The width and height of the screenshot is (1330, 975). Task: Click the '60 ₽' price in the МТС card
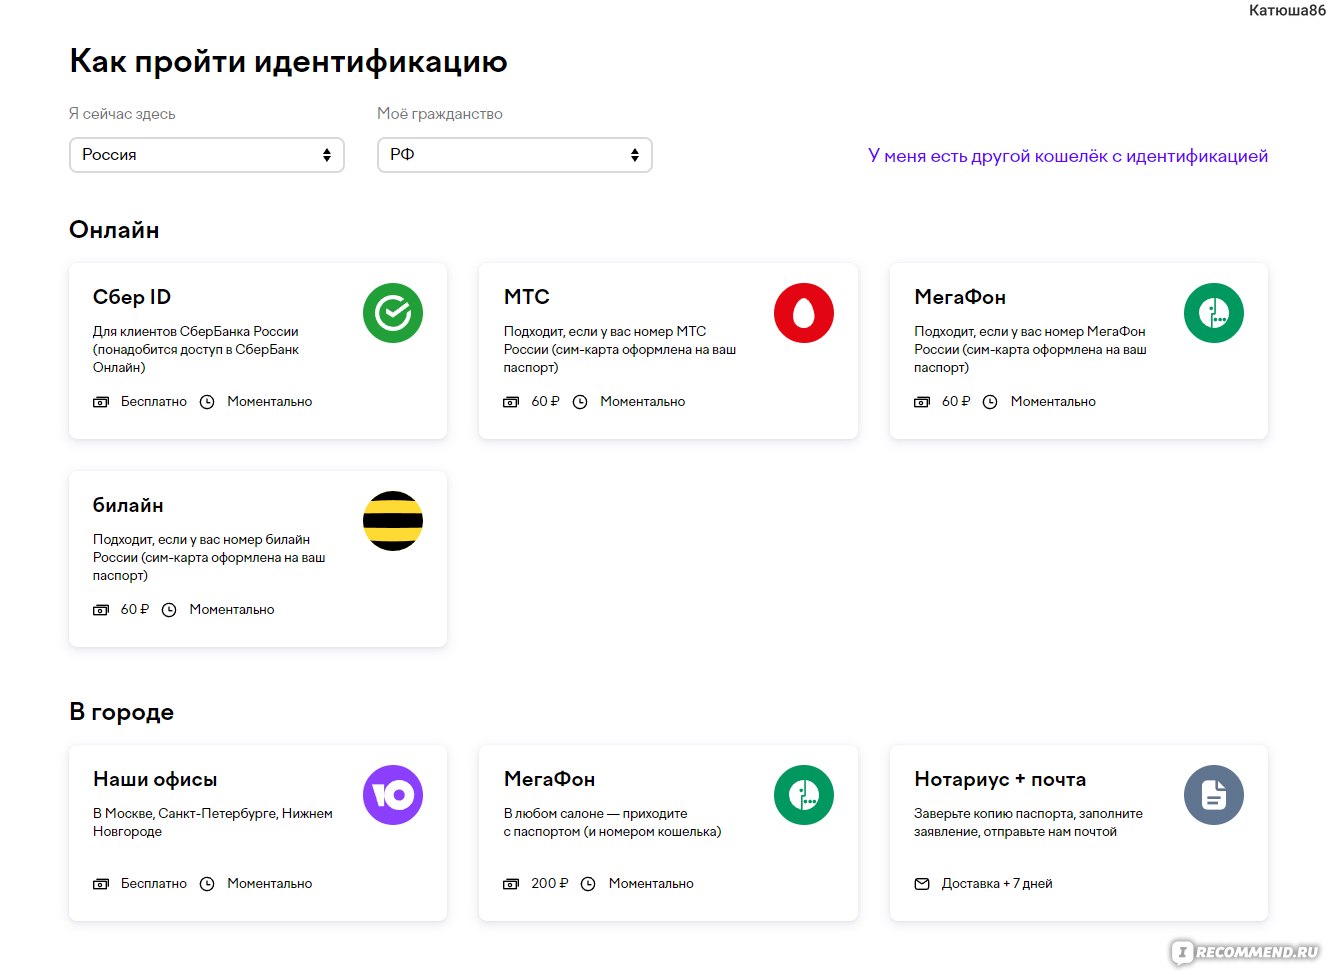pos(546,402)
